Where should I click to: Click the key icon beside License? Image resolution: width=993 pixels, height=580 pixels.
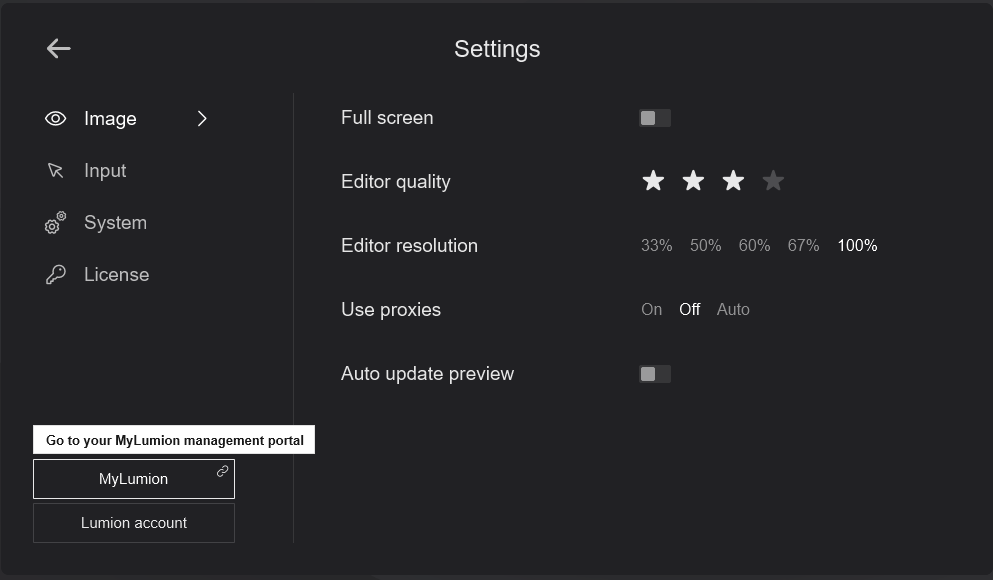[56, 273]
